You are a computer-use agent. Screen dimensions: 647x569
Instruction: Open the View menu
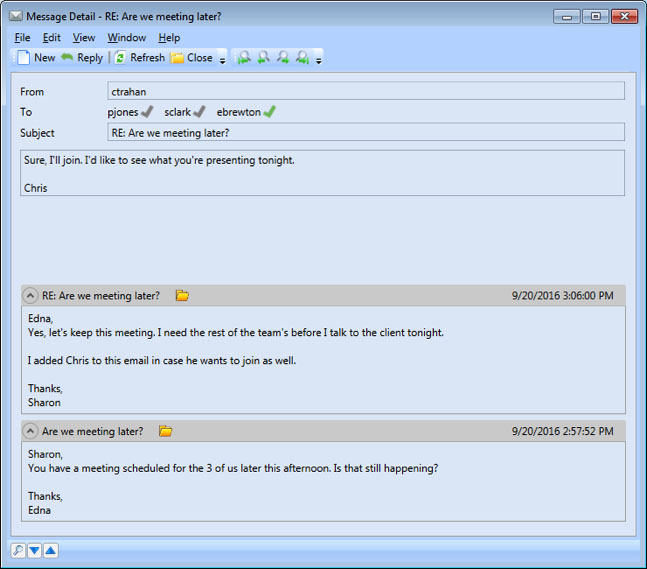click(84, 38)
